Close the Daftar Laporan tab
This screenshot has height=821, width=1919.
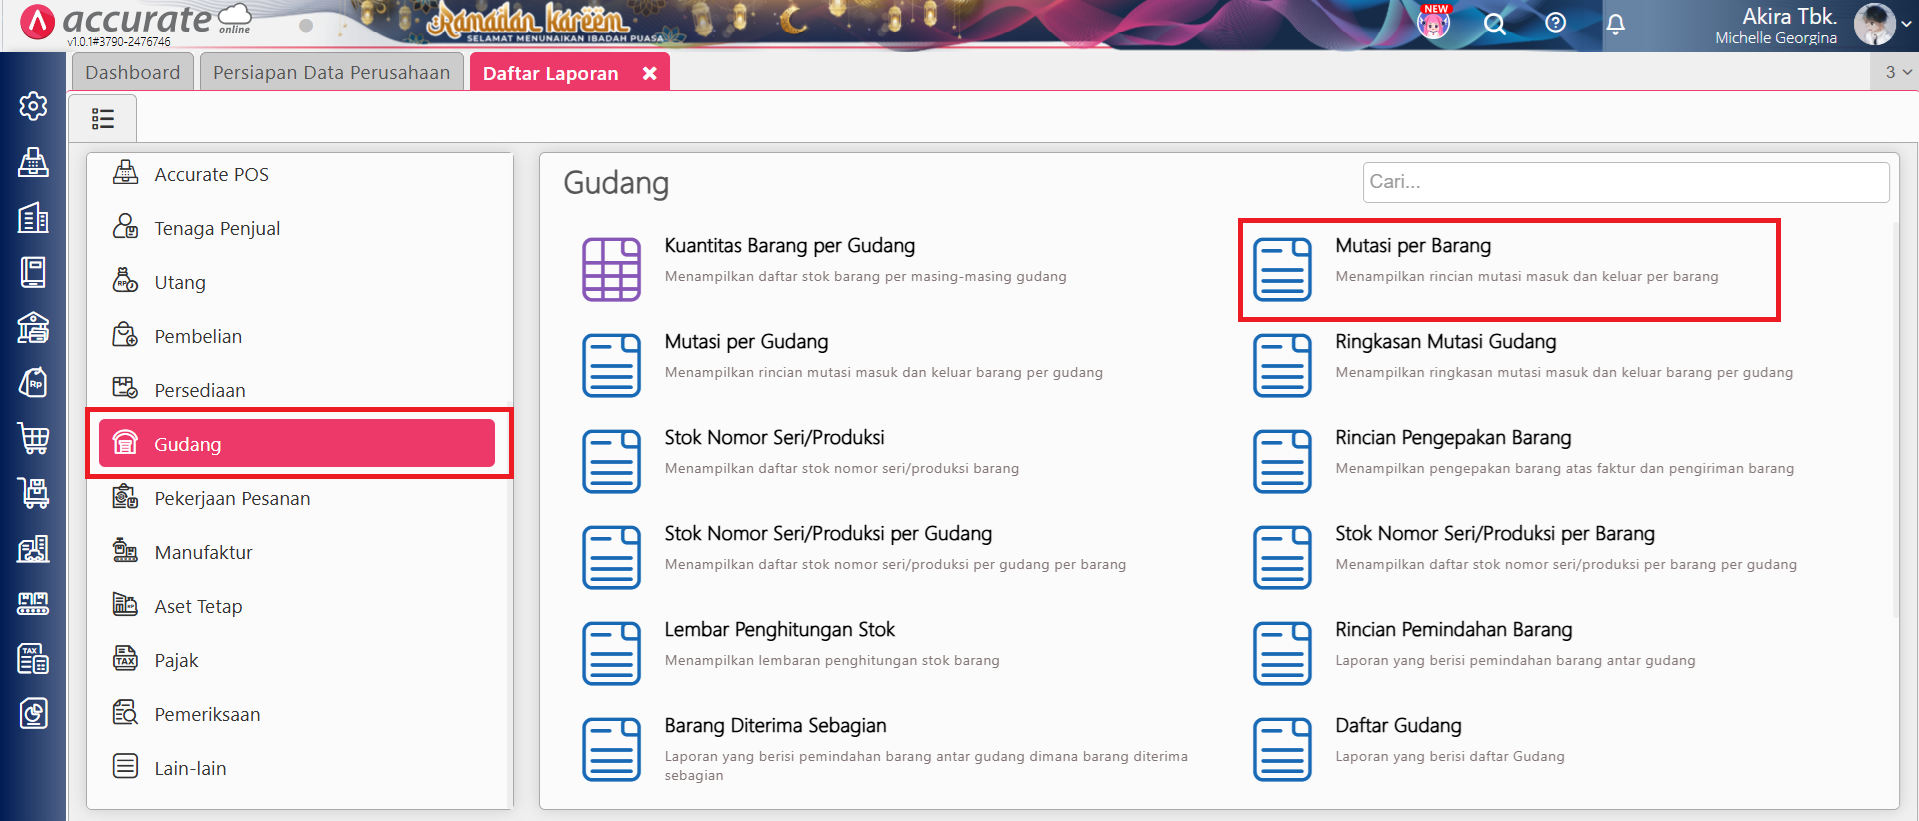(650, 73)
